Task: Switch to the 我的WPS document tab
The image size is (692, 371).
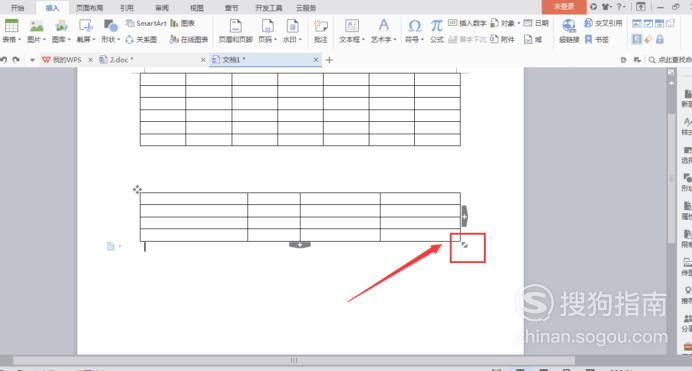Action: (x=62, y=60)
